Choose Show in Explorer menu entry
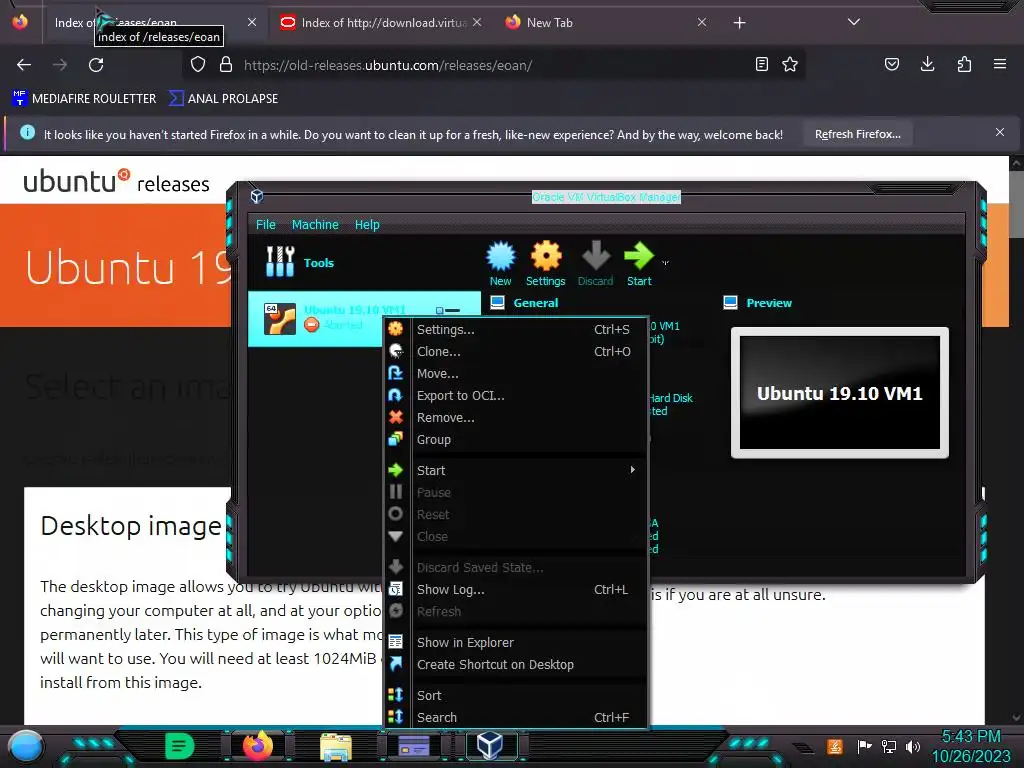Image resolution: width=1024 pixels, height=768 pixels. click(516, 643)
